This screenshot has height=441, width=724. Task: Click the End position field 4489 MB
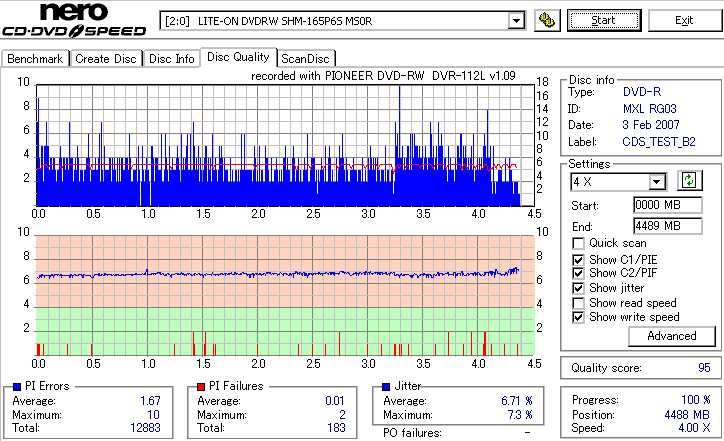tap(668, 226)
